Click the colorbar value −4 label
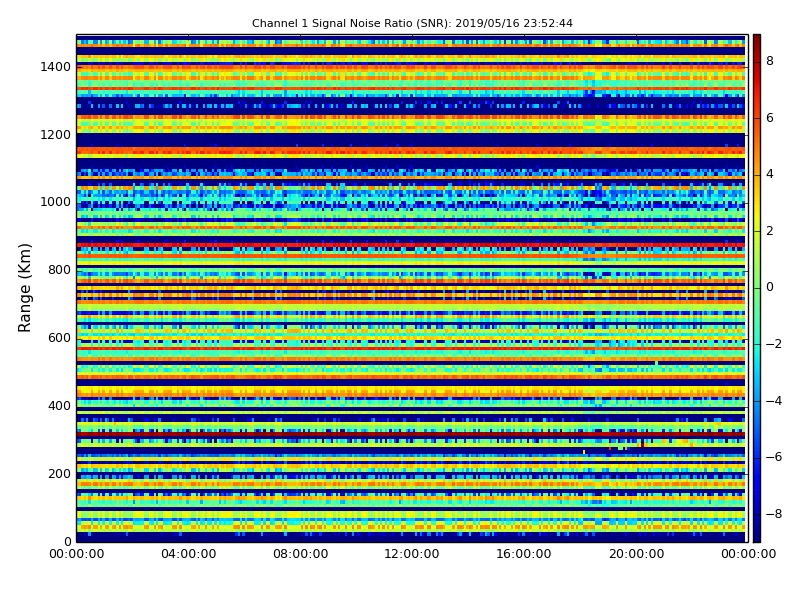Viewport: 800px width, 600px height. pyautogui.click(x=774, y=401)
